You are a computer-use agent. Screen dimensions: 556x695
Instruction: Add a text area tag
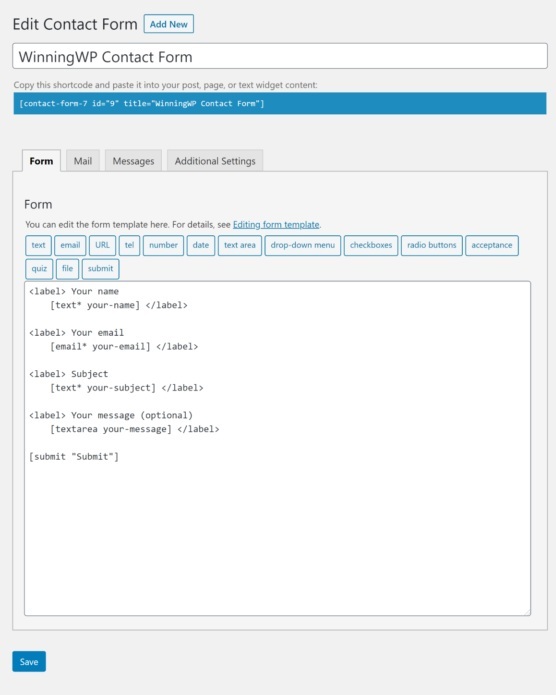pyautogui.click(x=240, y=245)
